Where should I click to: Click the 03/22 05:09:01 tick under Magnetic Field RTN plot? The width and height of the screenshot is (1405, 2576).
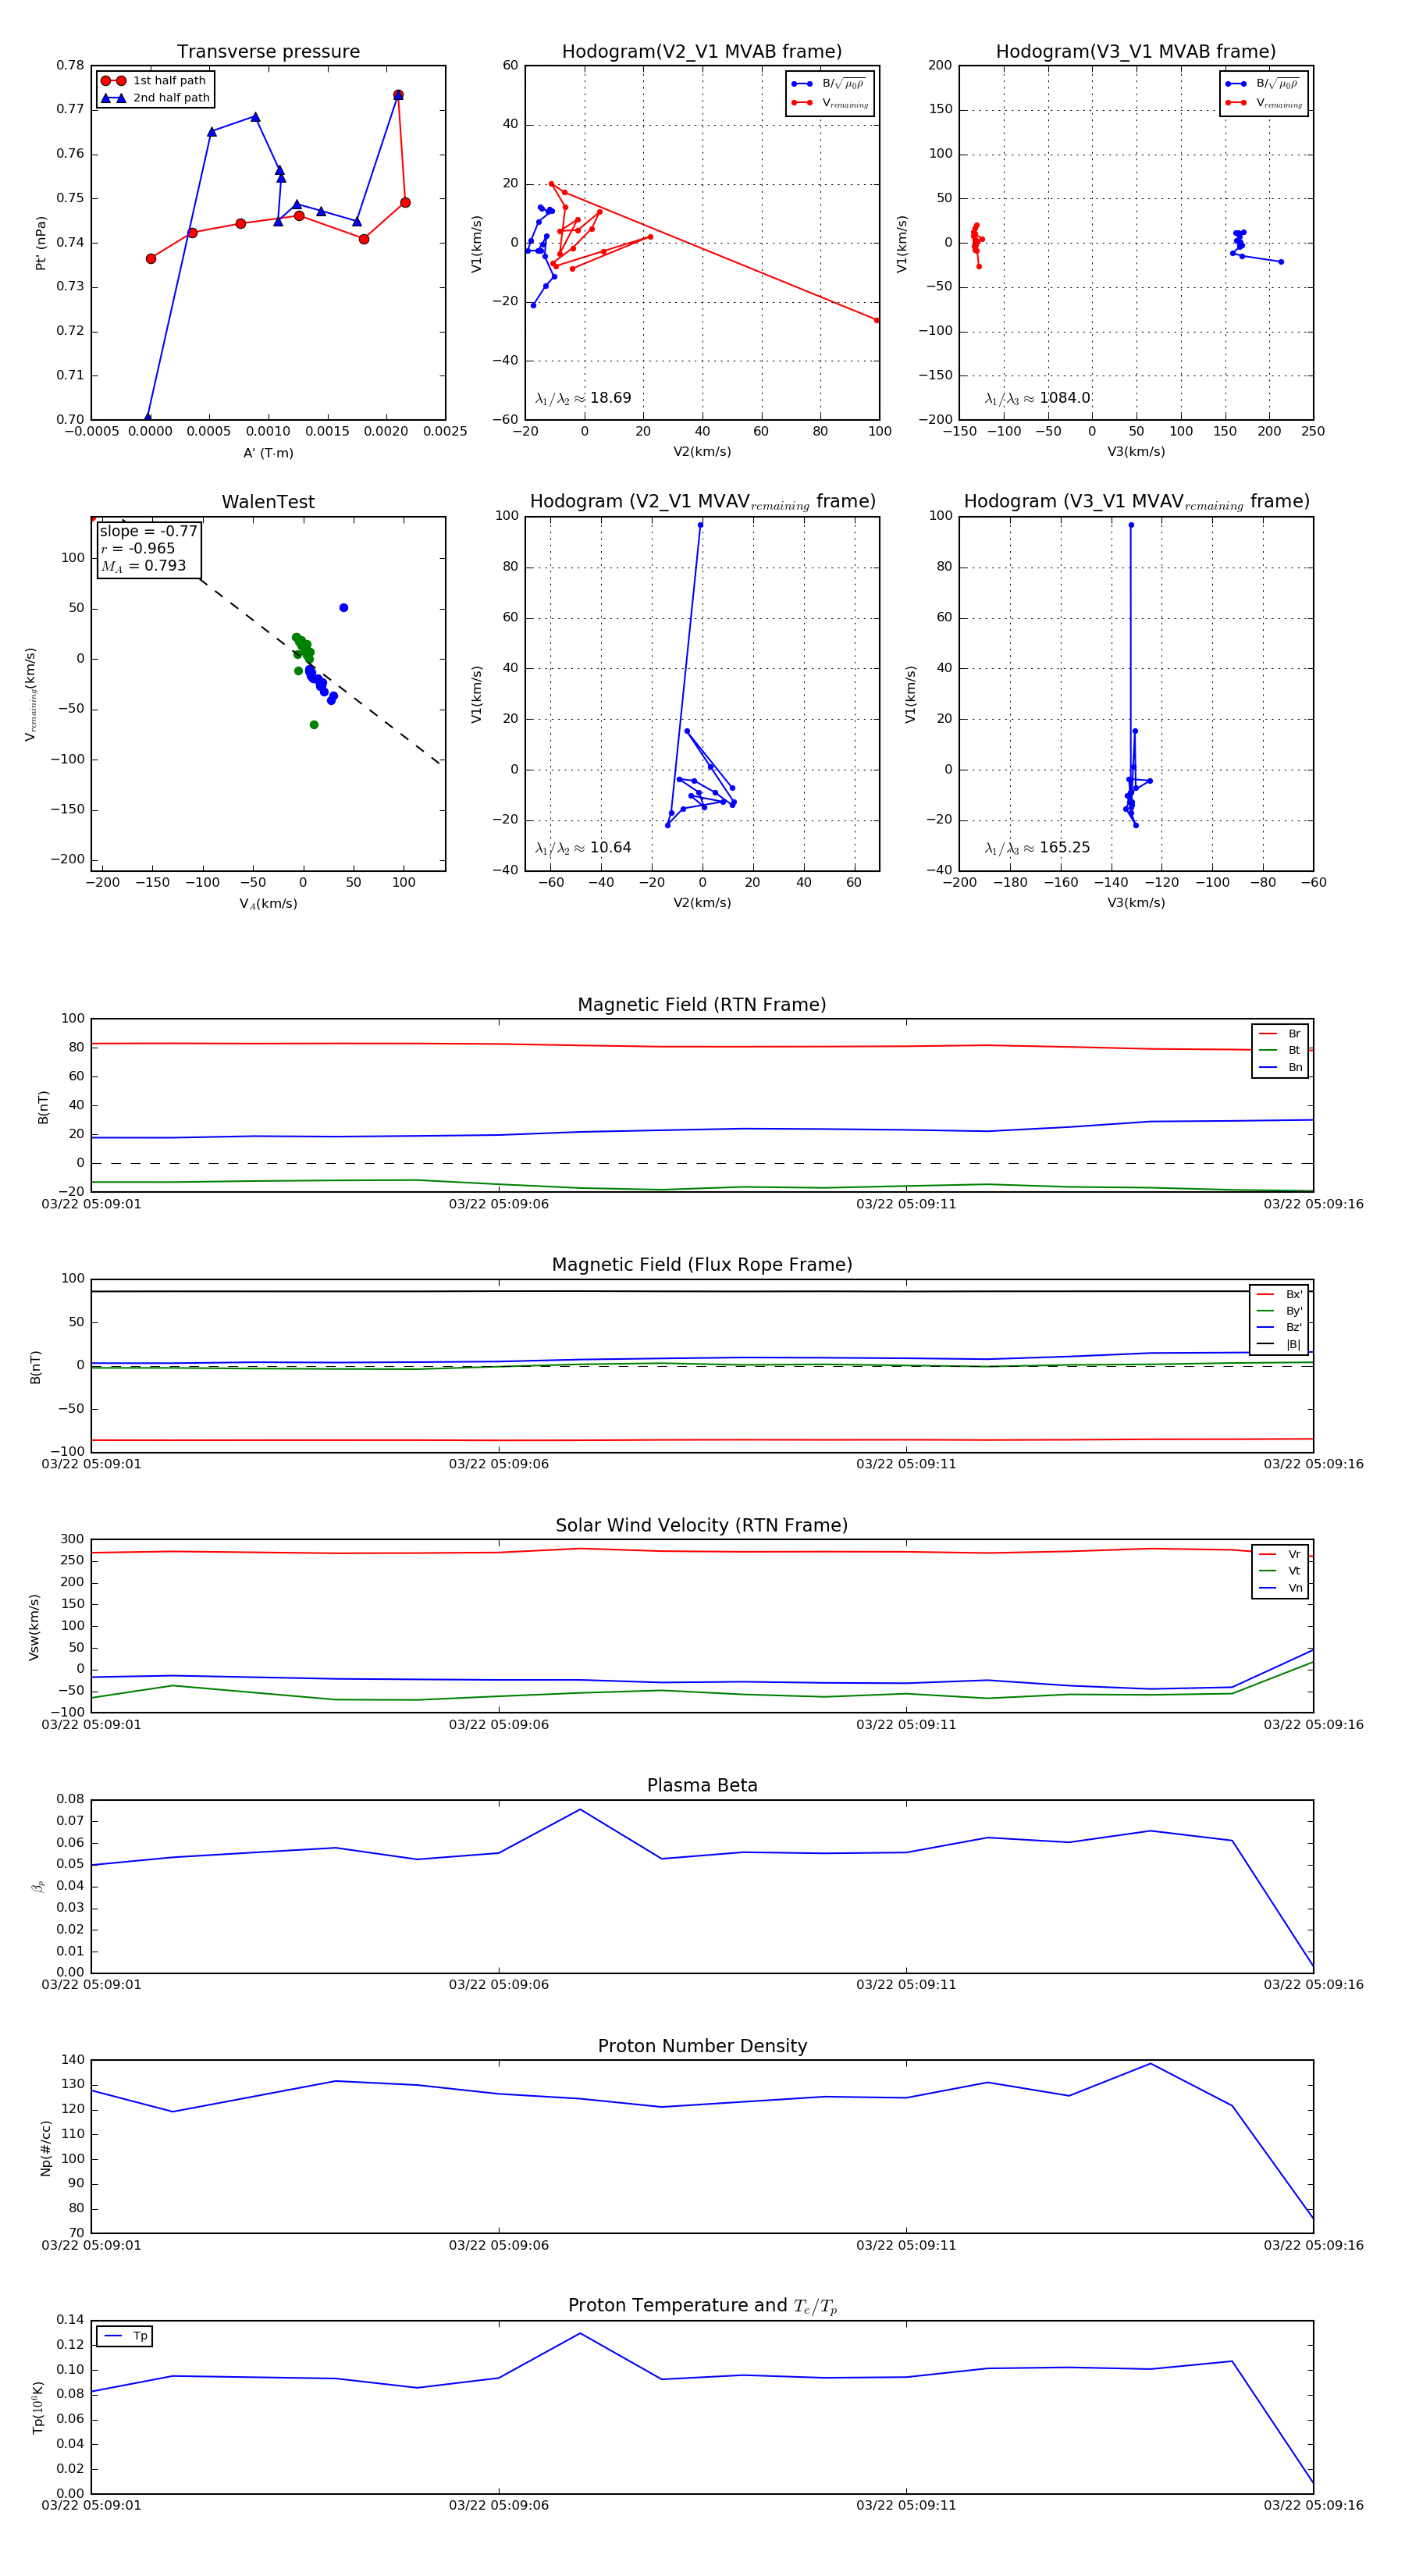91,1204
